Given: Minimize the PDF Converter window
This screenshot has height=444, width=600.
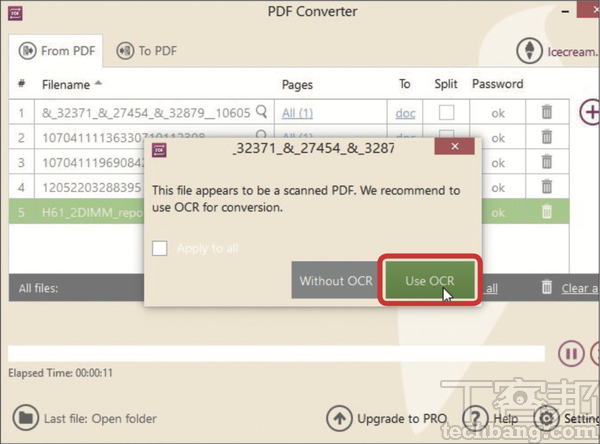Looking at the screenshot, I should (565, 11).
